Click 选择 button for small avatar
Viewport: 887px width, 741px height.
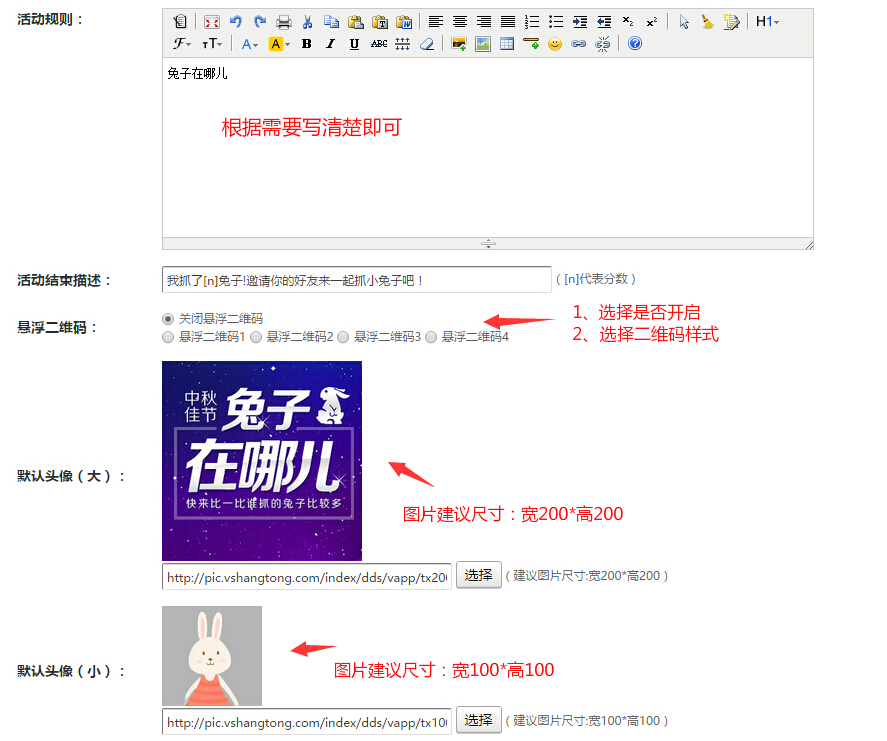coord(478,720)
